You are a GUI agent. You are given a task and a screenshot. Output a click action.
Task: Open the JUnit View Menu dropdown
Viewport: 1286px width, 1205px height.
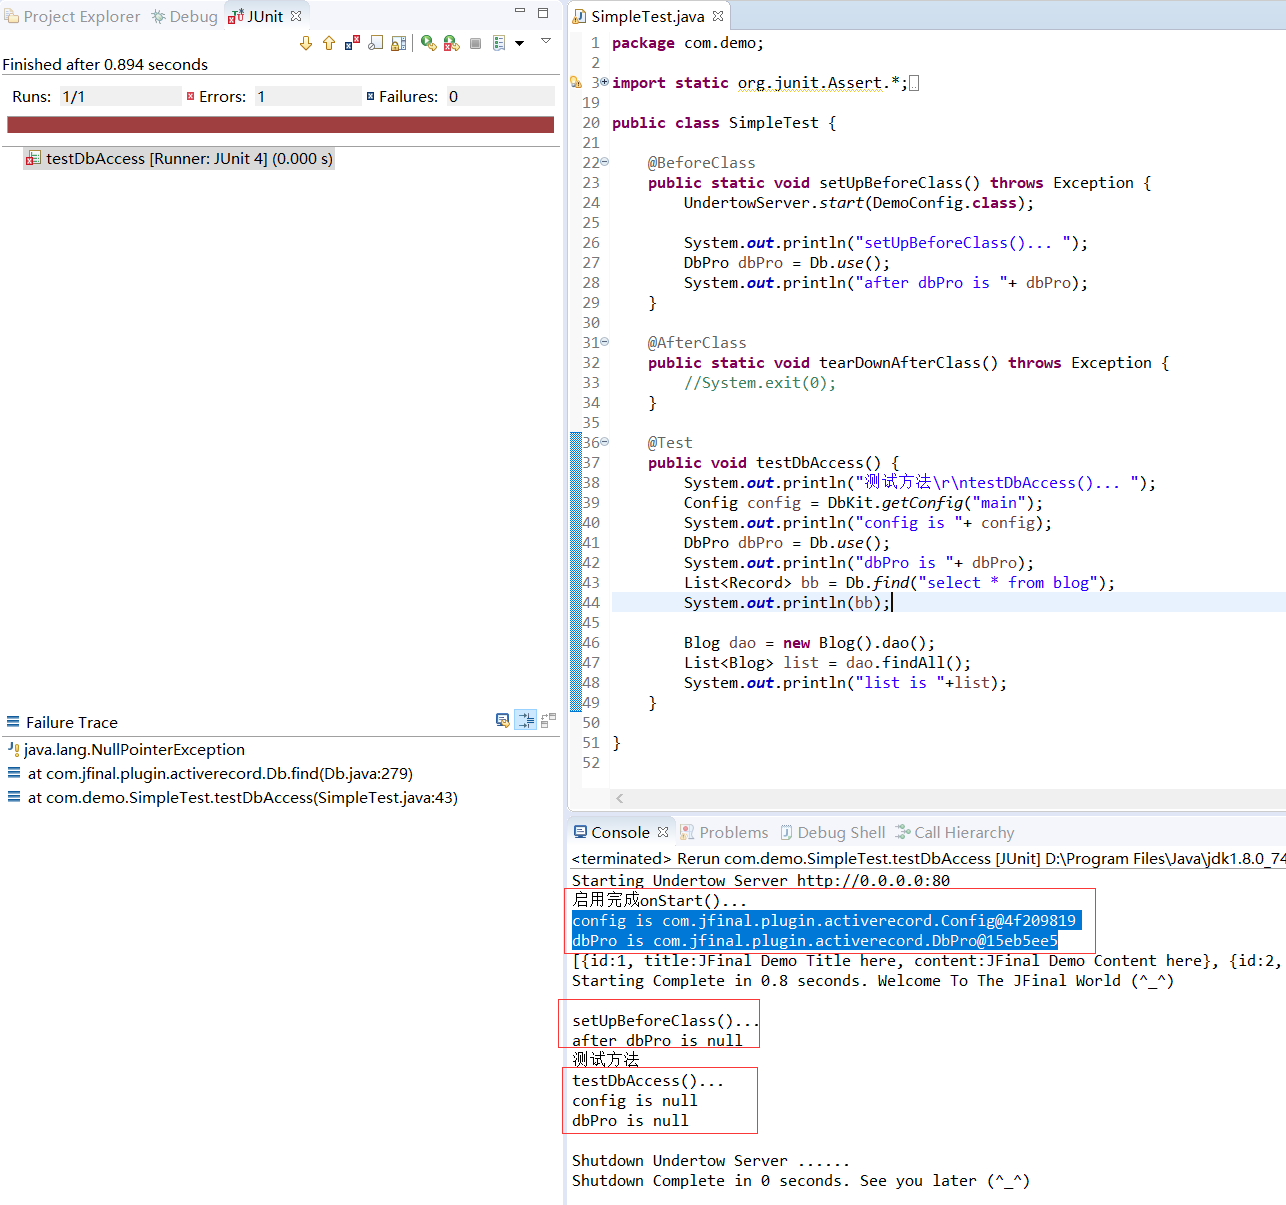pos(546,41)
